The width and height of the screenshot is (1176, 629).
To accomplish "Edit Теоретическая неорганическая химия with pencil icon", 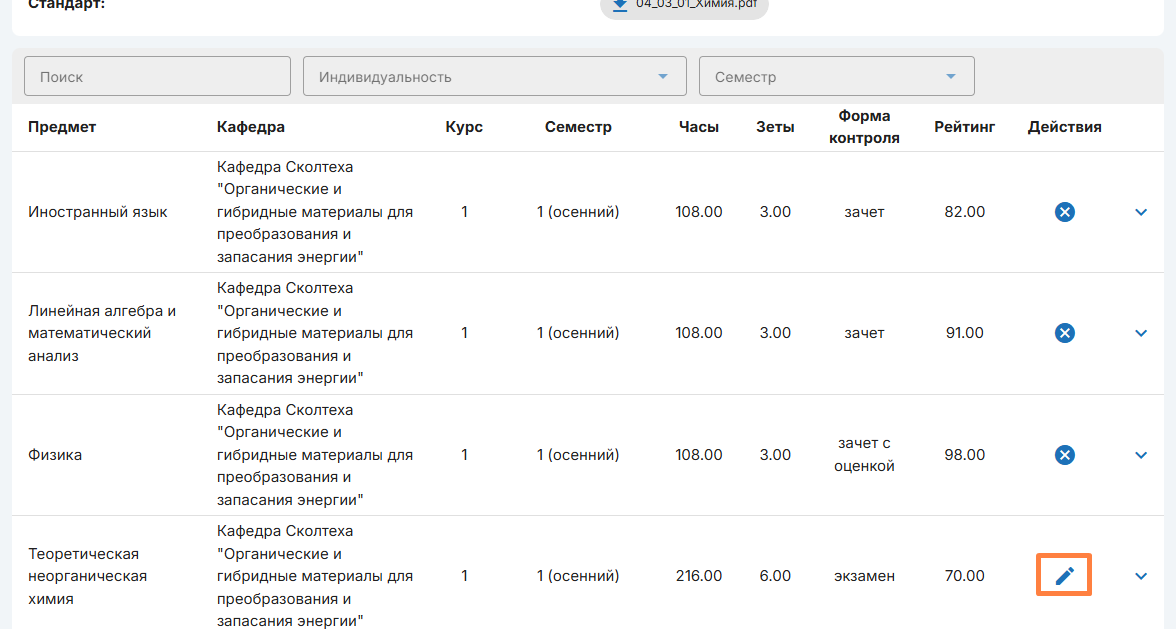I will [x=1064, y=576].
